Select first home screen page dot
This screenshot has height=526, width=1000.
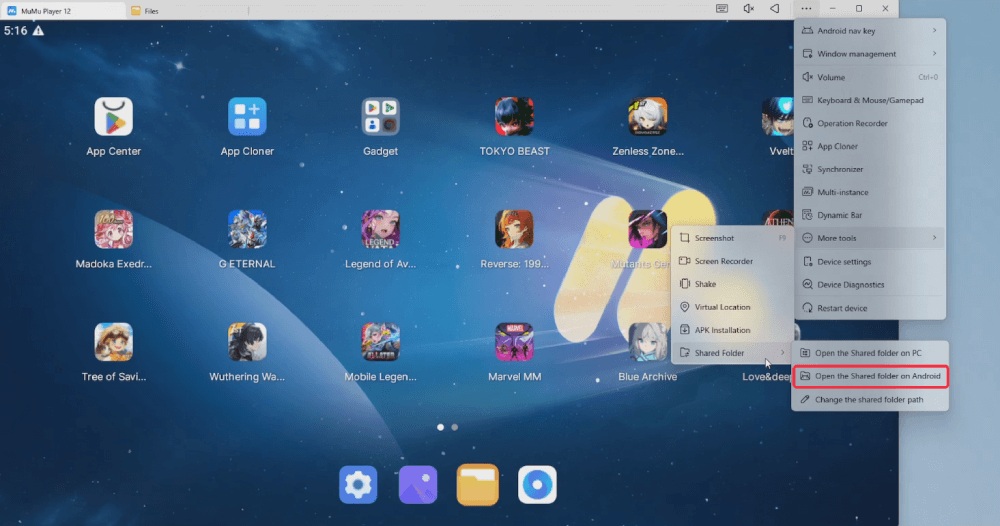(441, 427)
